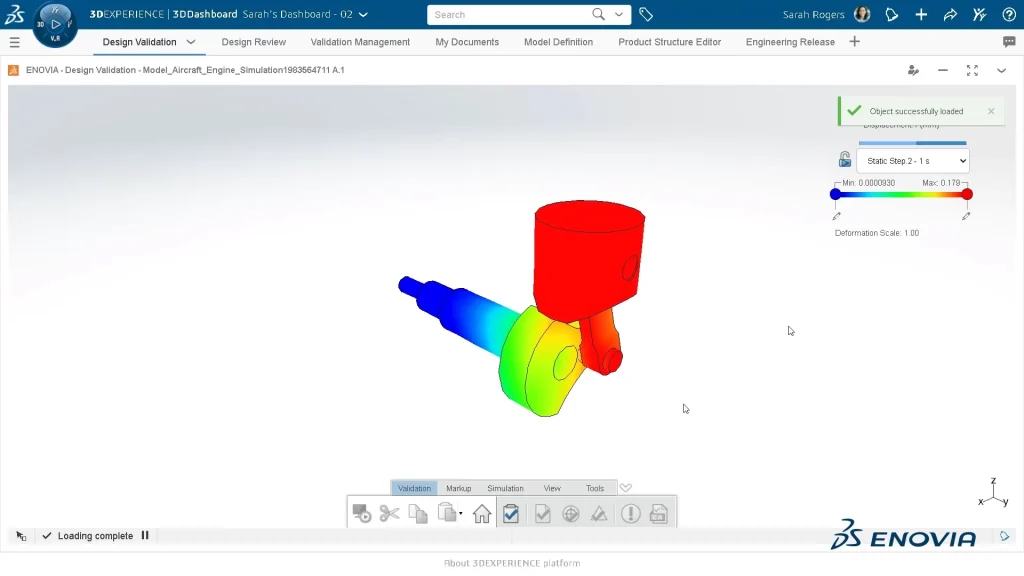
Task: Click the red Max handle on color scale
Action: (966, 194)
